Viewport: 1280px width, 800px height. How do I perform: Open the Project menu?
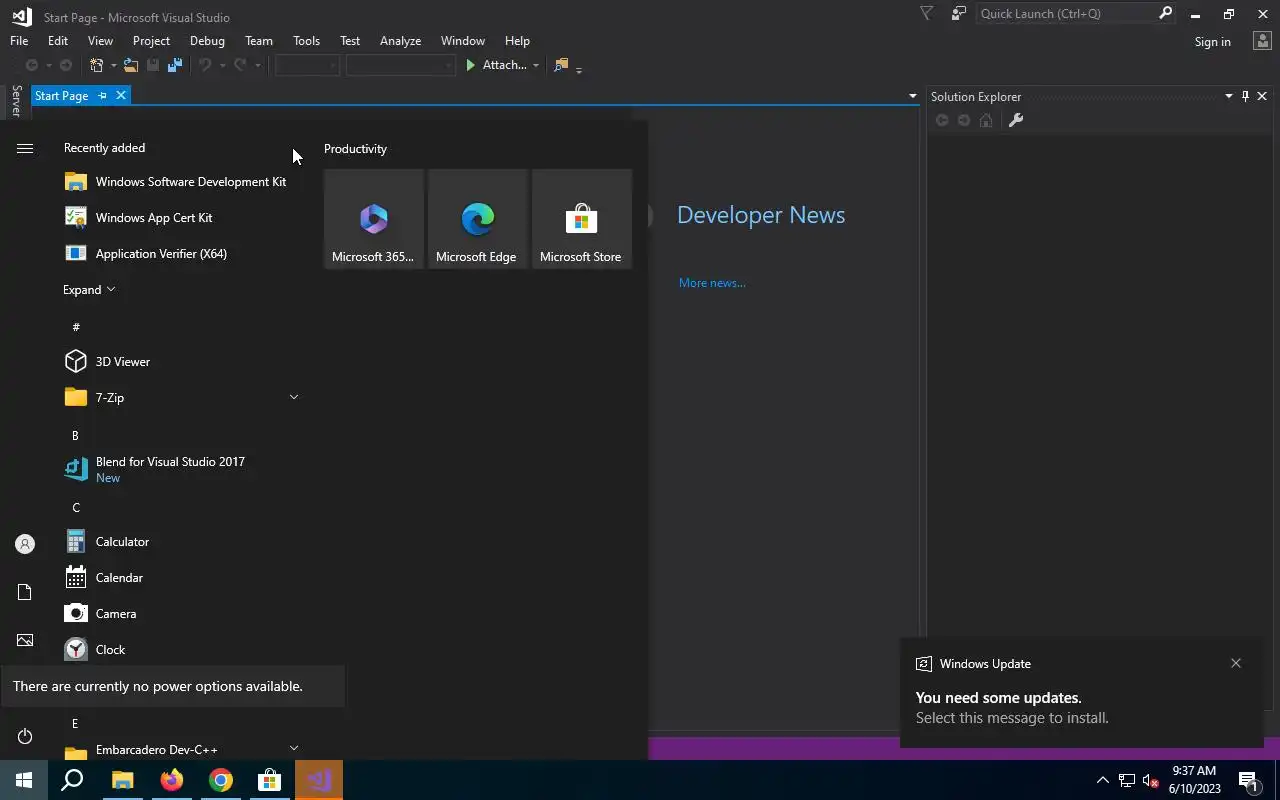point(151,41)
